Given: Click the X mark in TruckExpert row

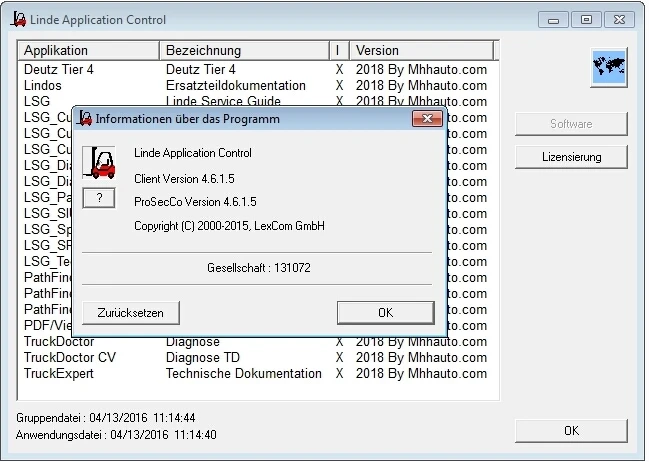Looking at the screenshot, I should 339,373.
